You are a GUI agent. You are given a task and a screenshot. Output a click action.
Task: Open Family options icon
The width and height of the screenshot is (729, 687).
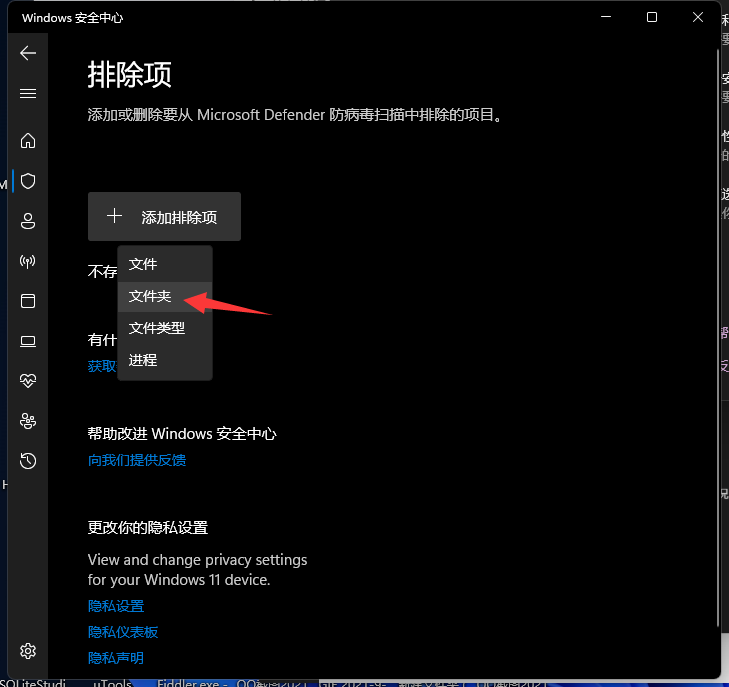click(28, 421)
